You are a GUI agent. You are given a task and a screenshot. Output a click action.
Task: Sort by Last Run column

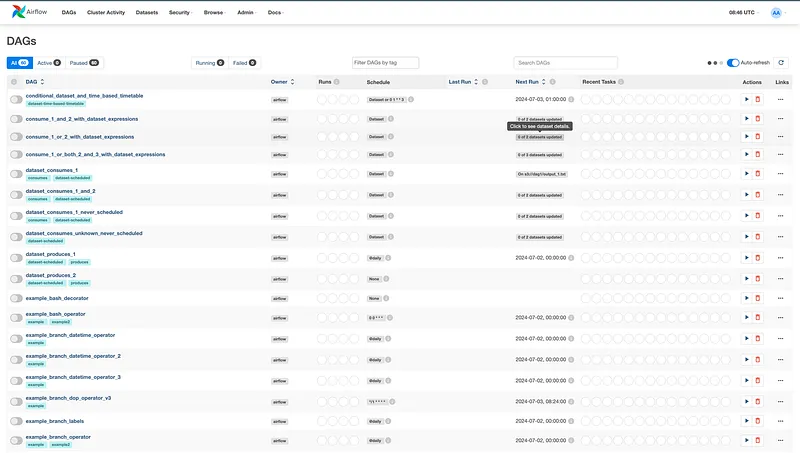[x=463, y=82]
